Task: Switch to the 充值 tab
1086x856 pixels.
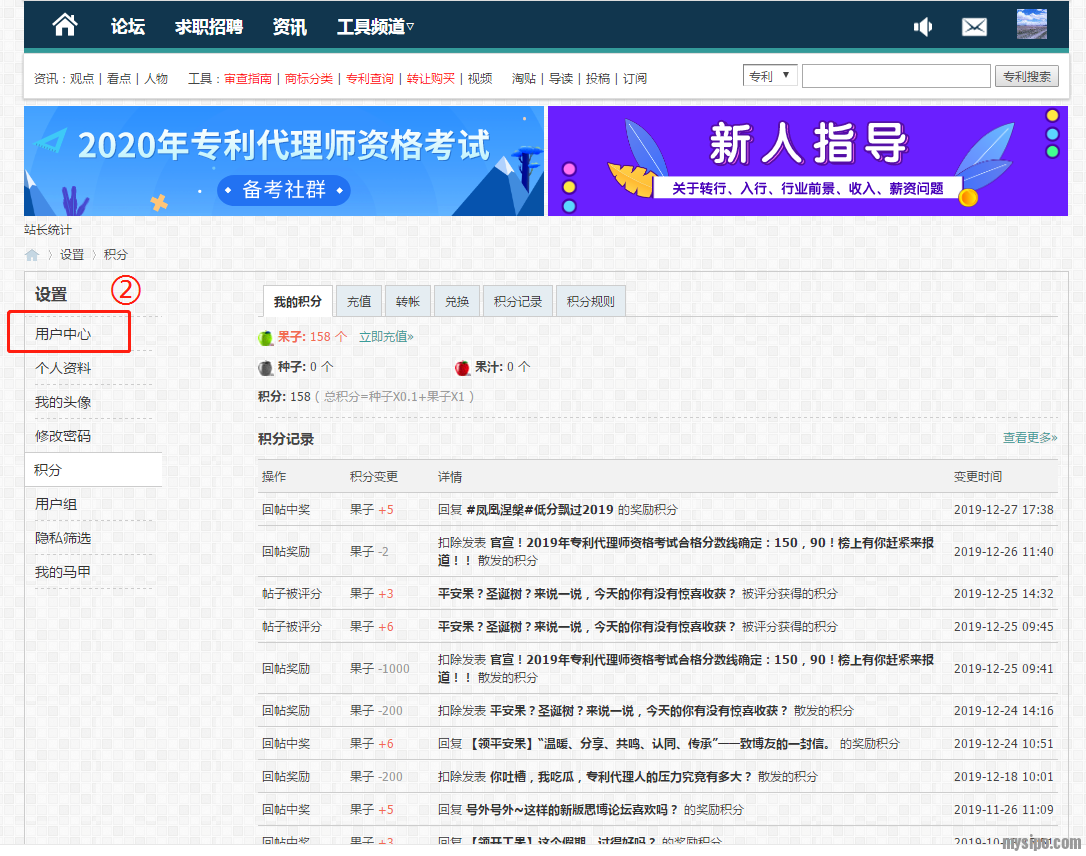Action: point(359,302)
